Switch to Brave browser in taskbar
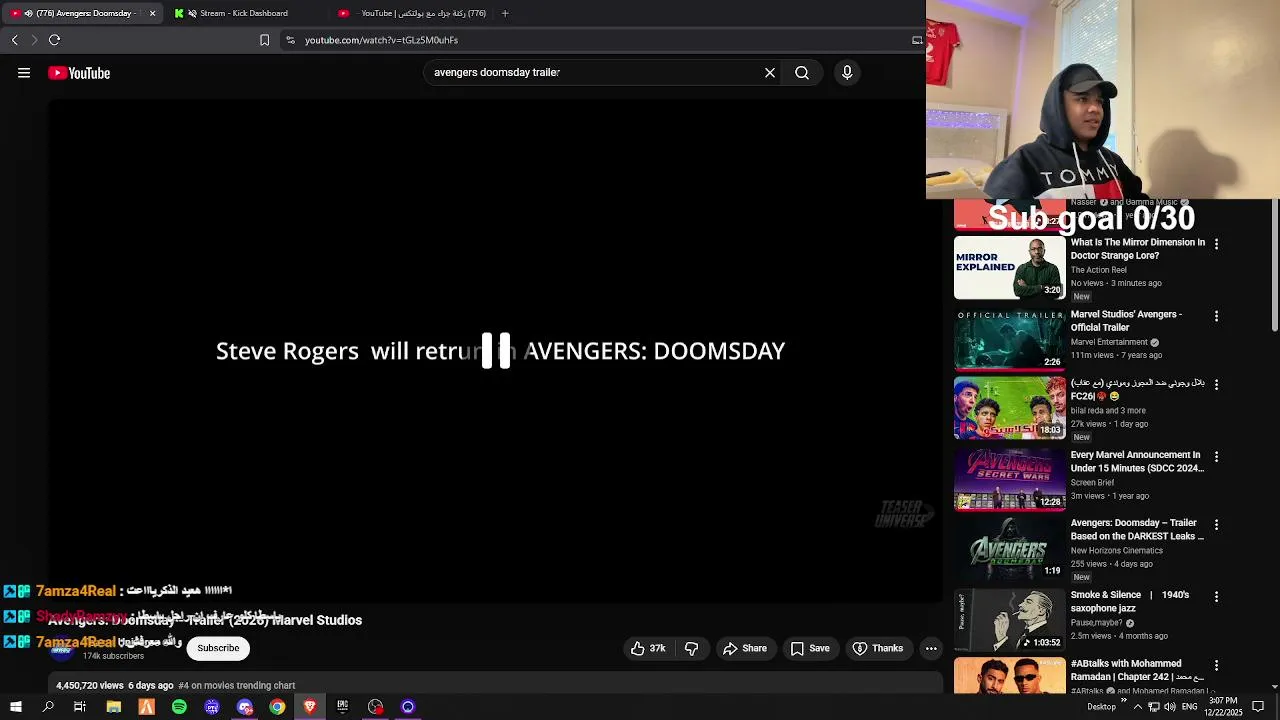1280x720 pixels. click(310, 707)
